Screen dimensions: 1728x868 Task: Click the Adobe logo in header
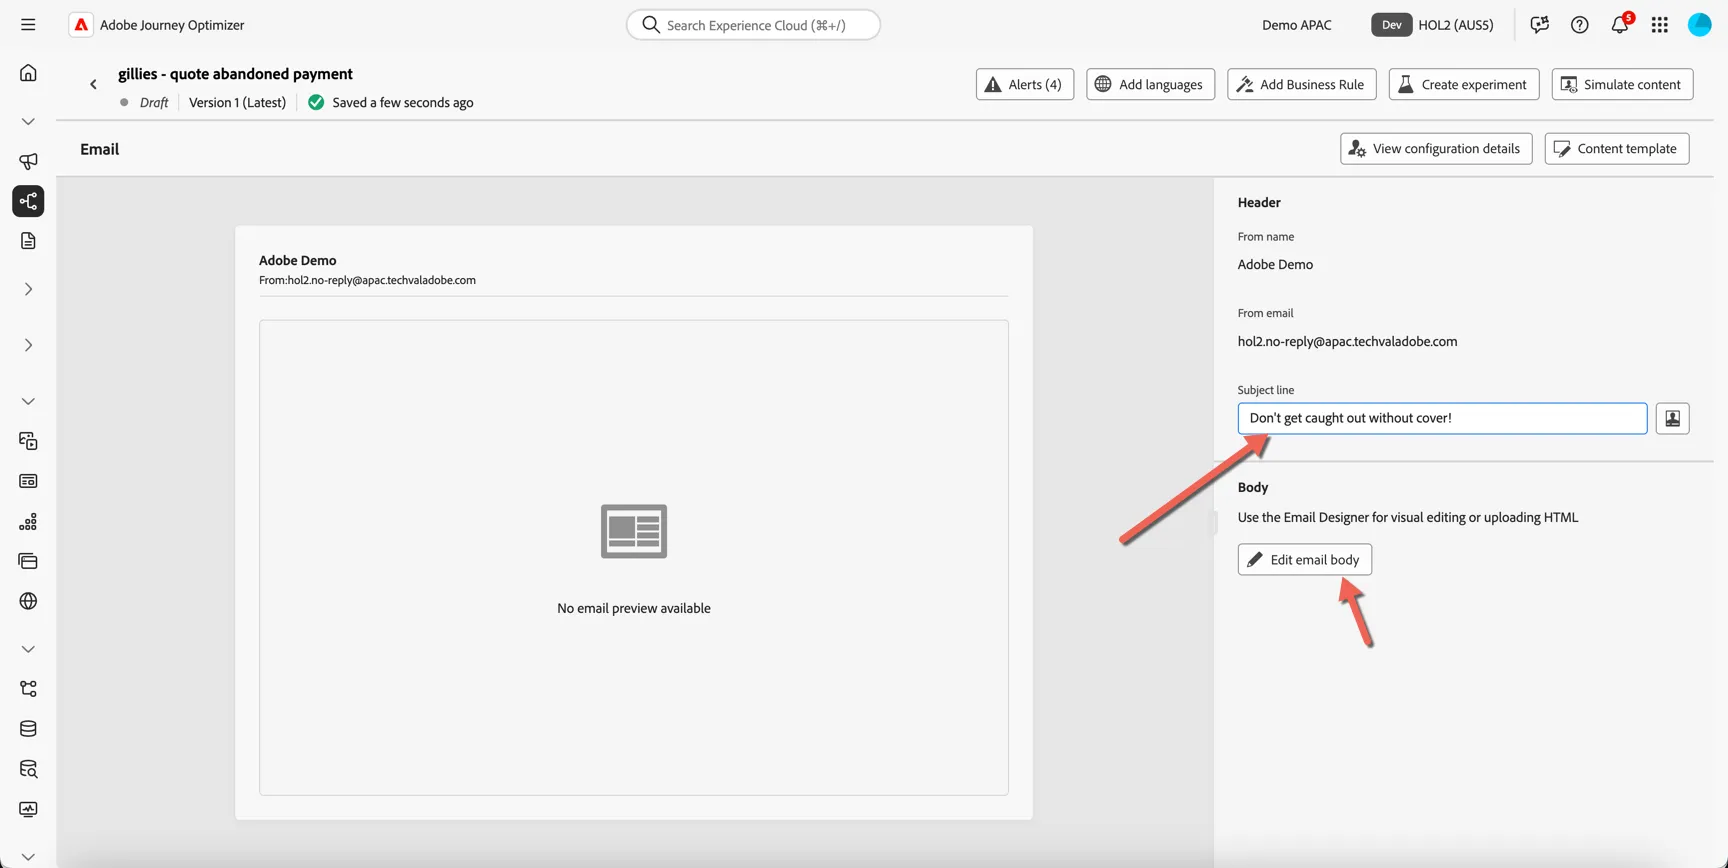click(81, 25)
